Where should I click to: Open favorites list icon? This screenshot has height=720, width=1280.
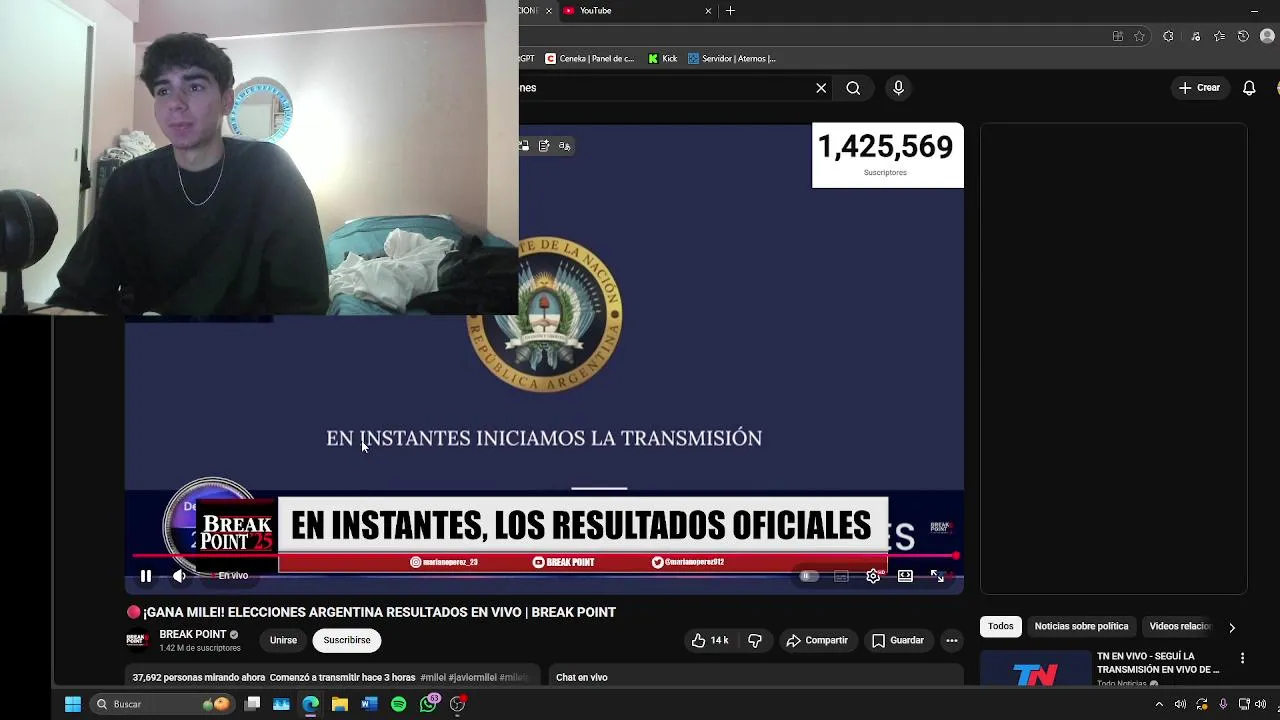[x=1219, y=36]
